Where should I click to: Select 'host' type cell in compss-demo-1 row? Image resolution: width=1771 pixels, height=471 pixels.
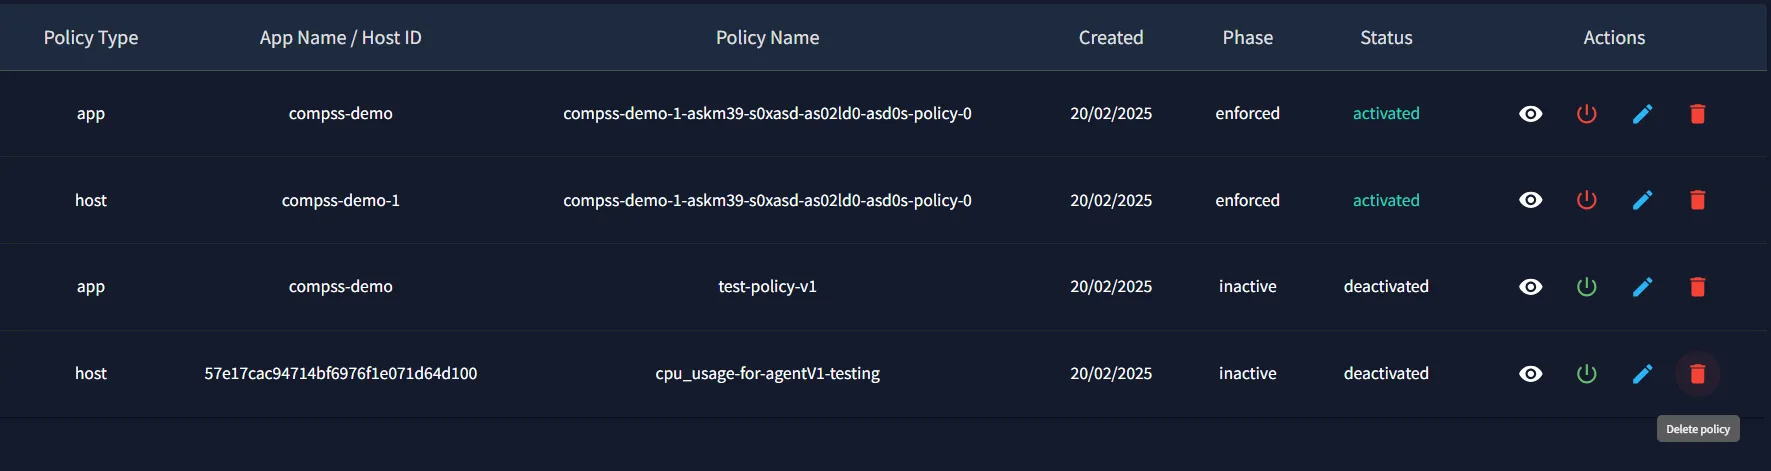click(91, 200)
